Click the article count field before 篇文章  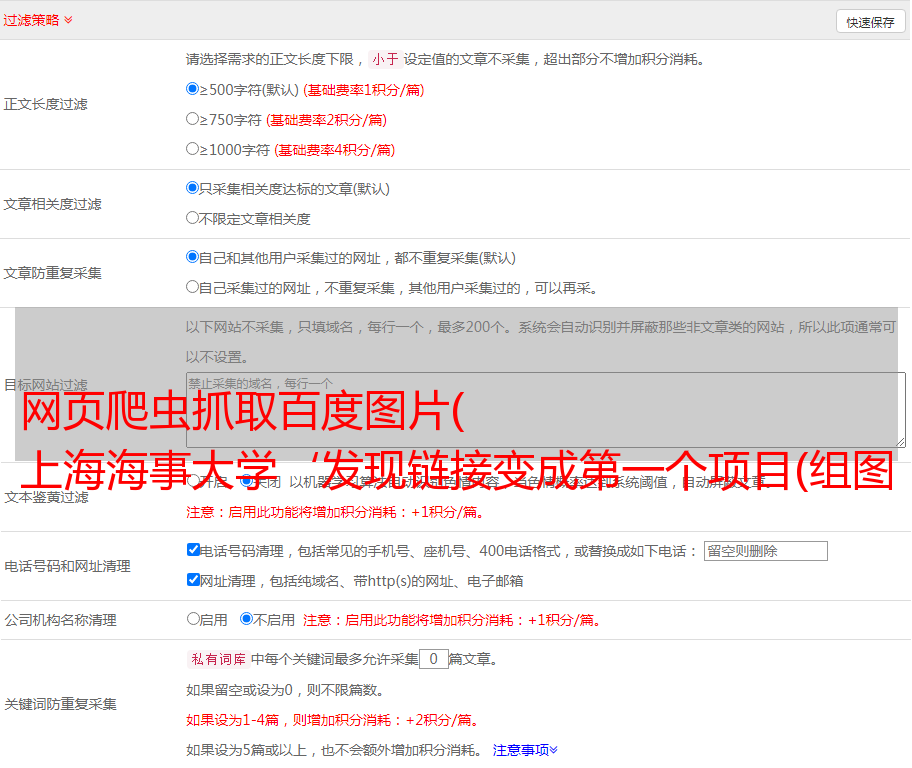click(433, 659)
